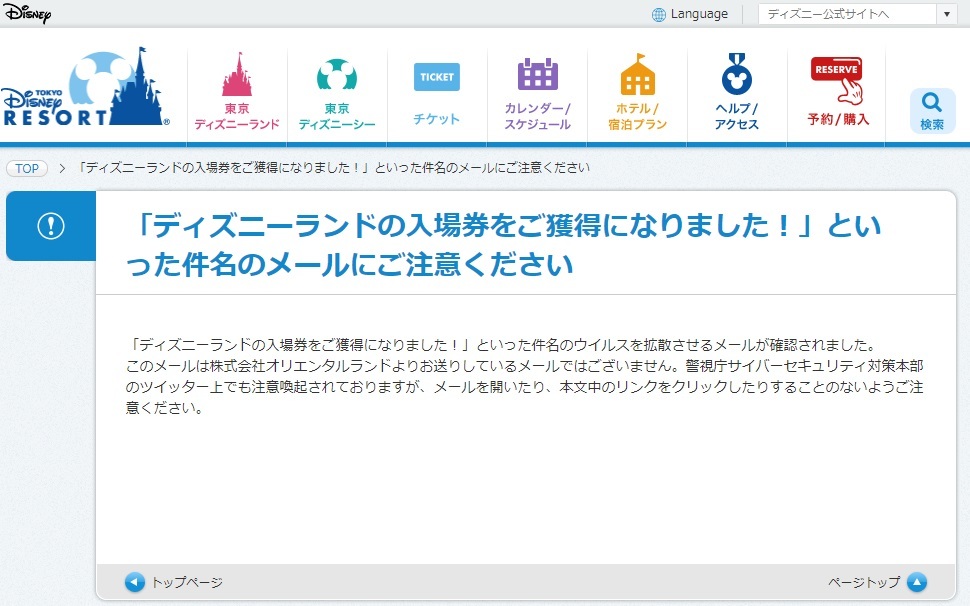Screen dimensions: 970x606
Task: Open the Language selector link
Action: tap(699, 14)
